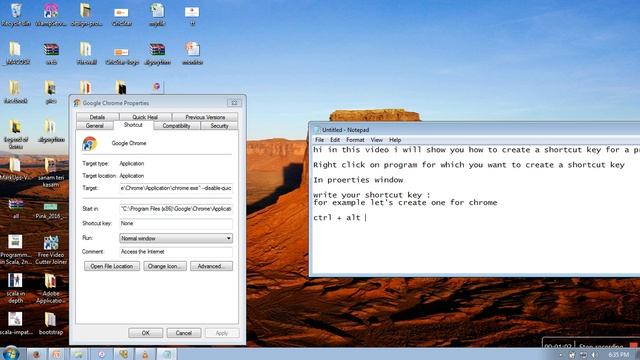Click the Shortcut key field showing None
640x360 pixels.
click(x=176, y=223)
